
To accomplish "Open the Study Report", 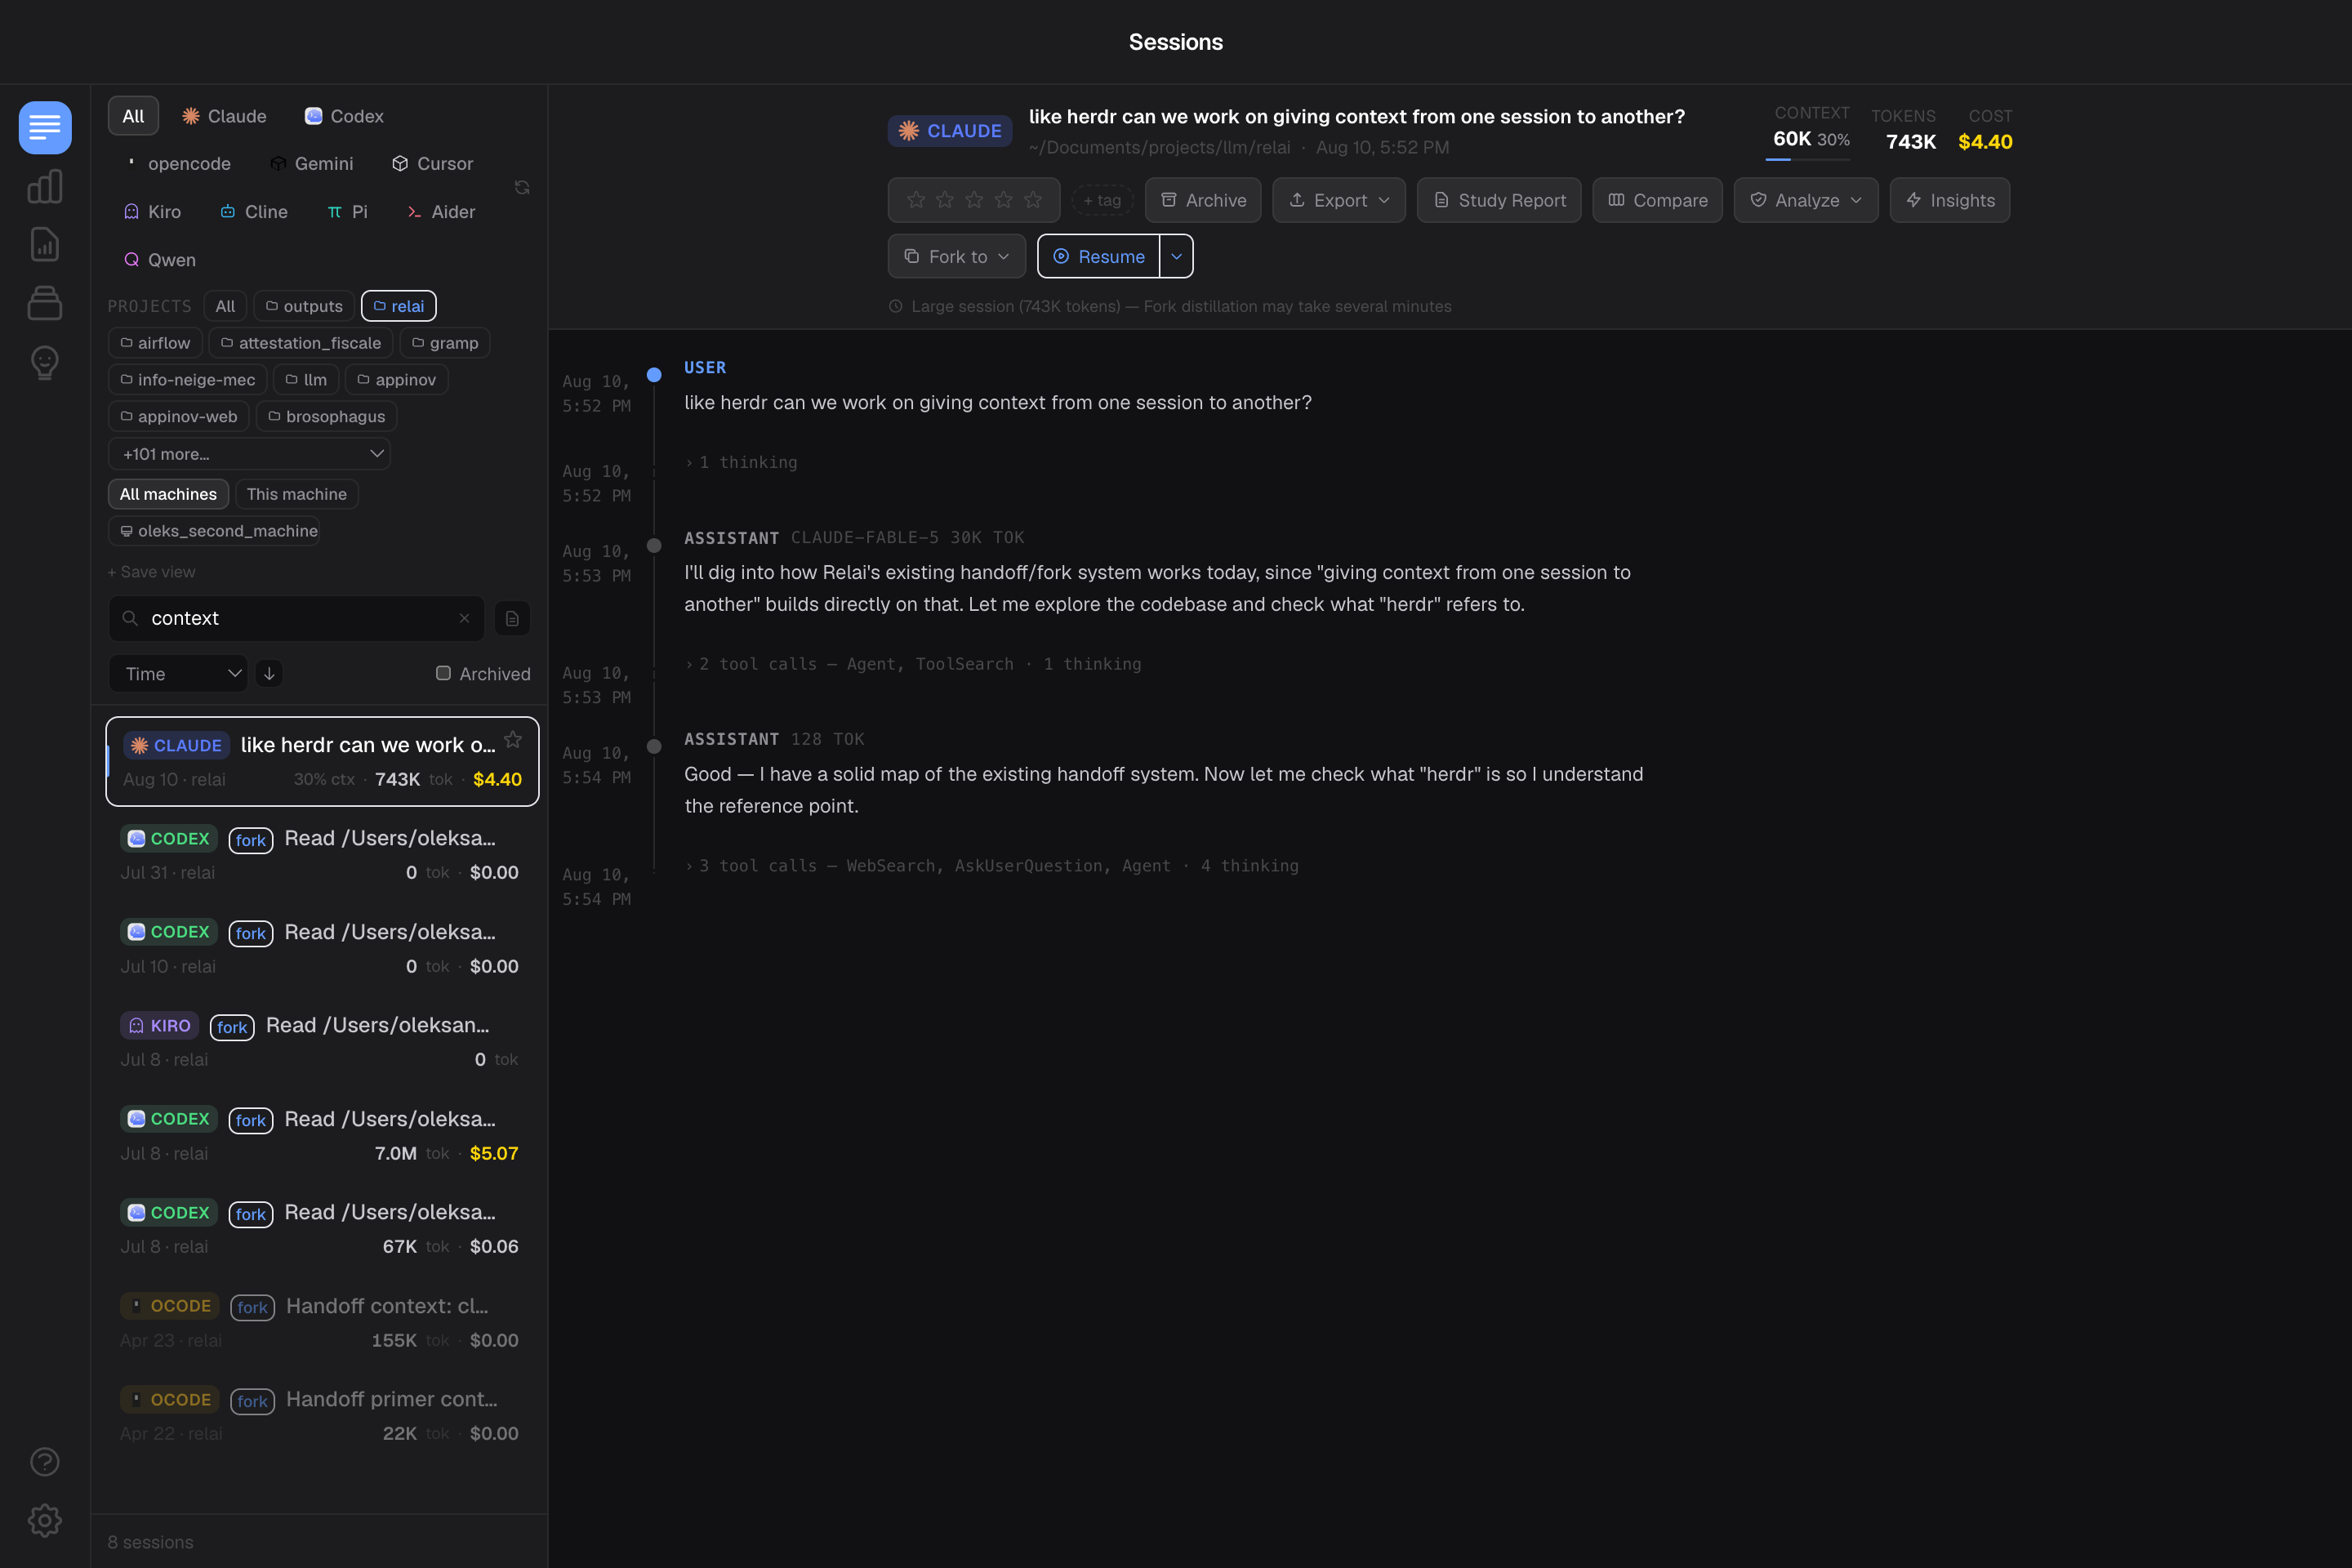I will (x=1499, y=200).
